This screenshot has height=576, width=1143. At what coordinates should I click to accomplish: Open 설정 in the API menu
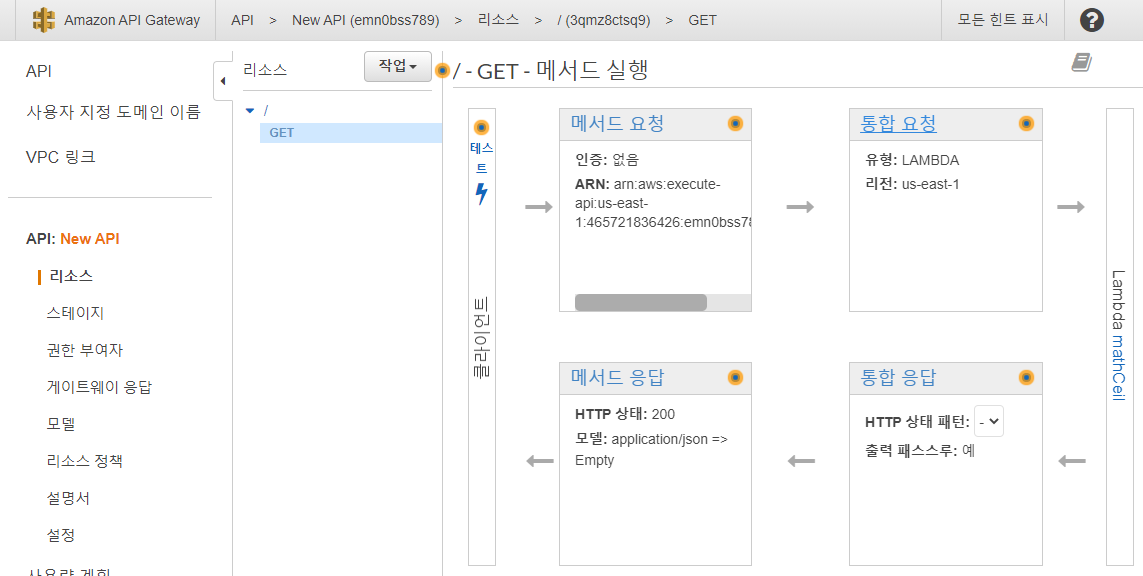tap(61, 535)
